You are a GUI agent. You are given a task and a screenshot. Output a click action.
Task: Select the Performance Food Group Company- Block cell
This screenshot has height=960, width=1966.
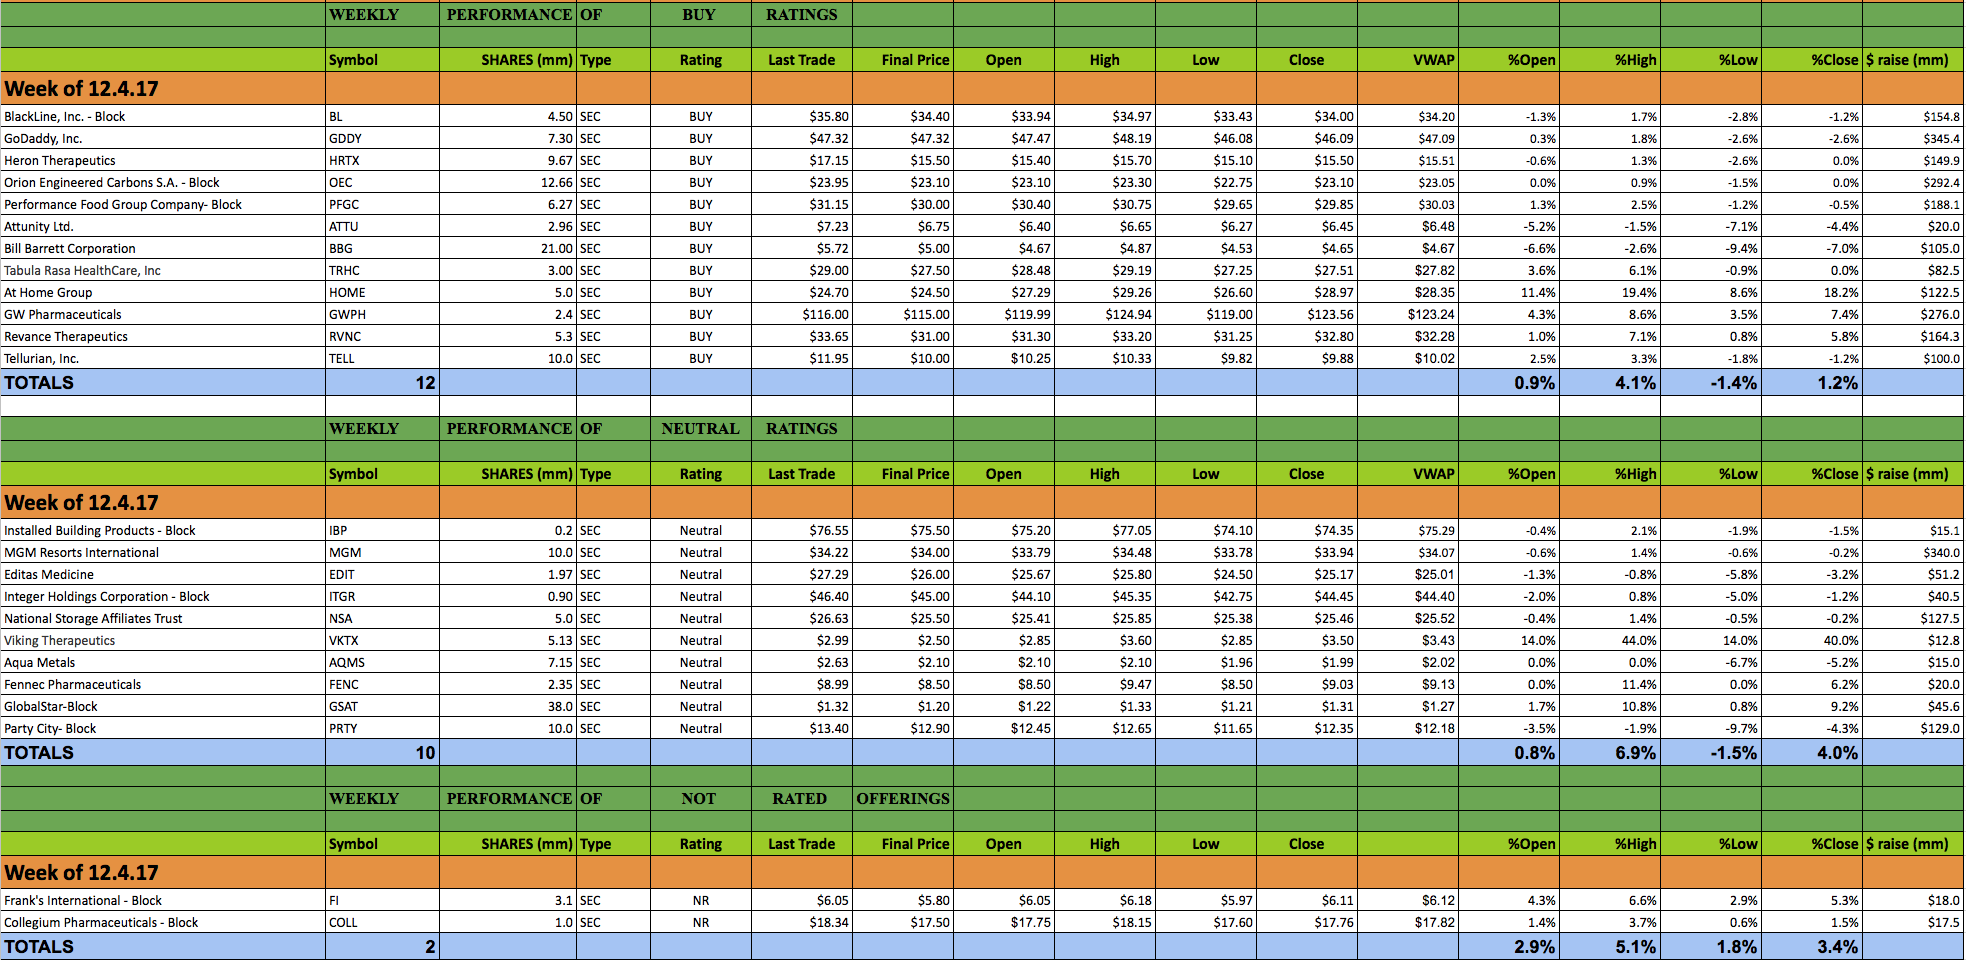(163, 204)
